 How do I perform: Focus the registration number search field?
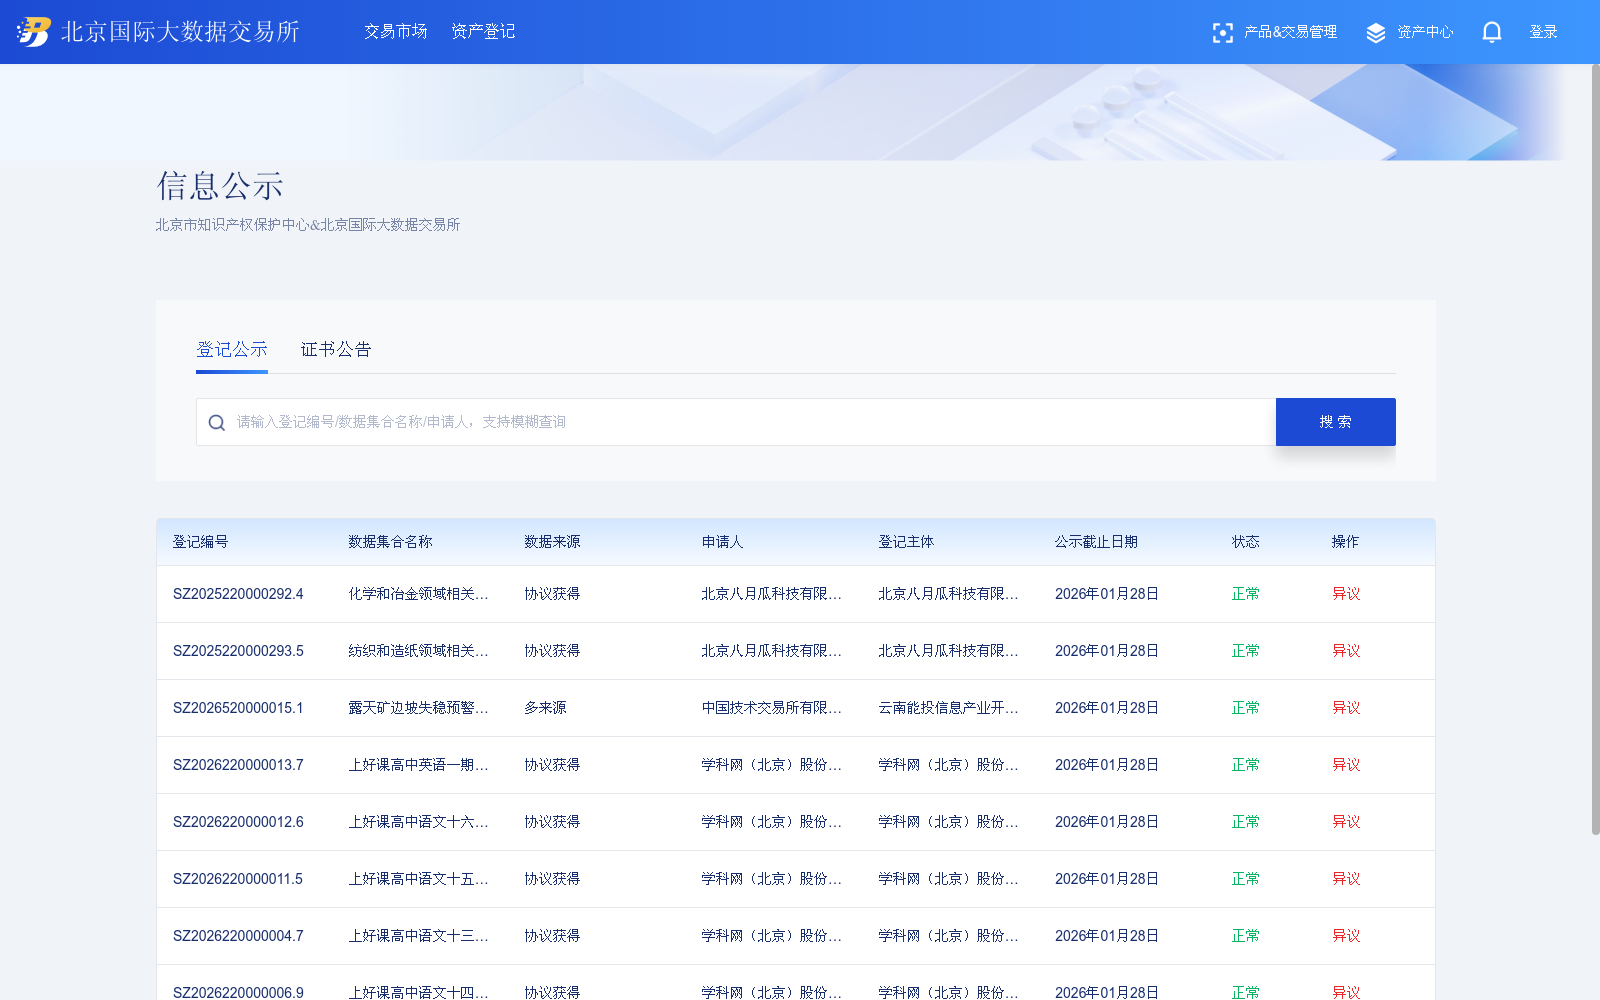[x=736, y=422]
